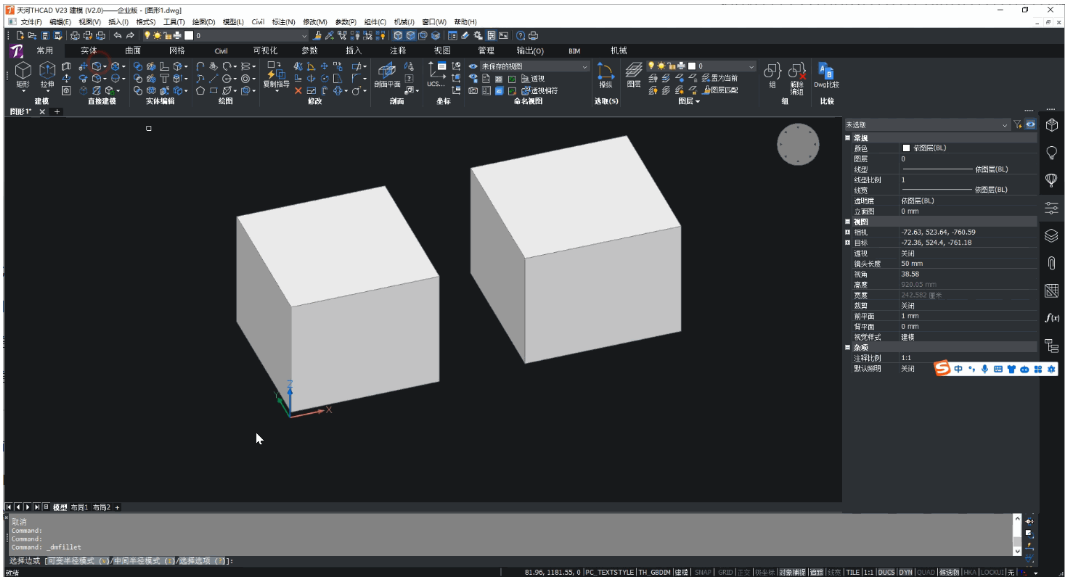This screenshot has width=1070, height=584.
Task: Click the command window scroll down arrow
Action: (x=1017, y=551)
